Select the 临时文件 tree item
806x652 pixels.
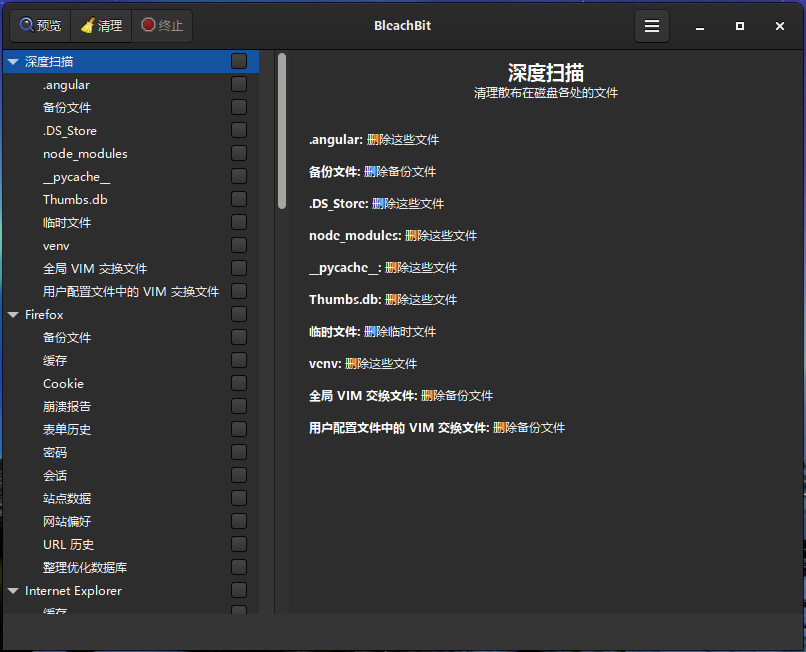tap(67, 223)
